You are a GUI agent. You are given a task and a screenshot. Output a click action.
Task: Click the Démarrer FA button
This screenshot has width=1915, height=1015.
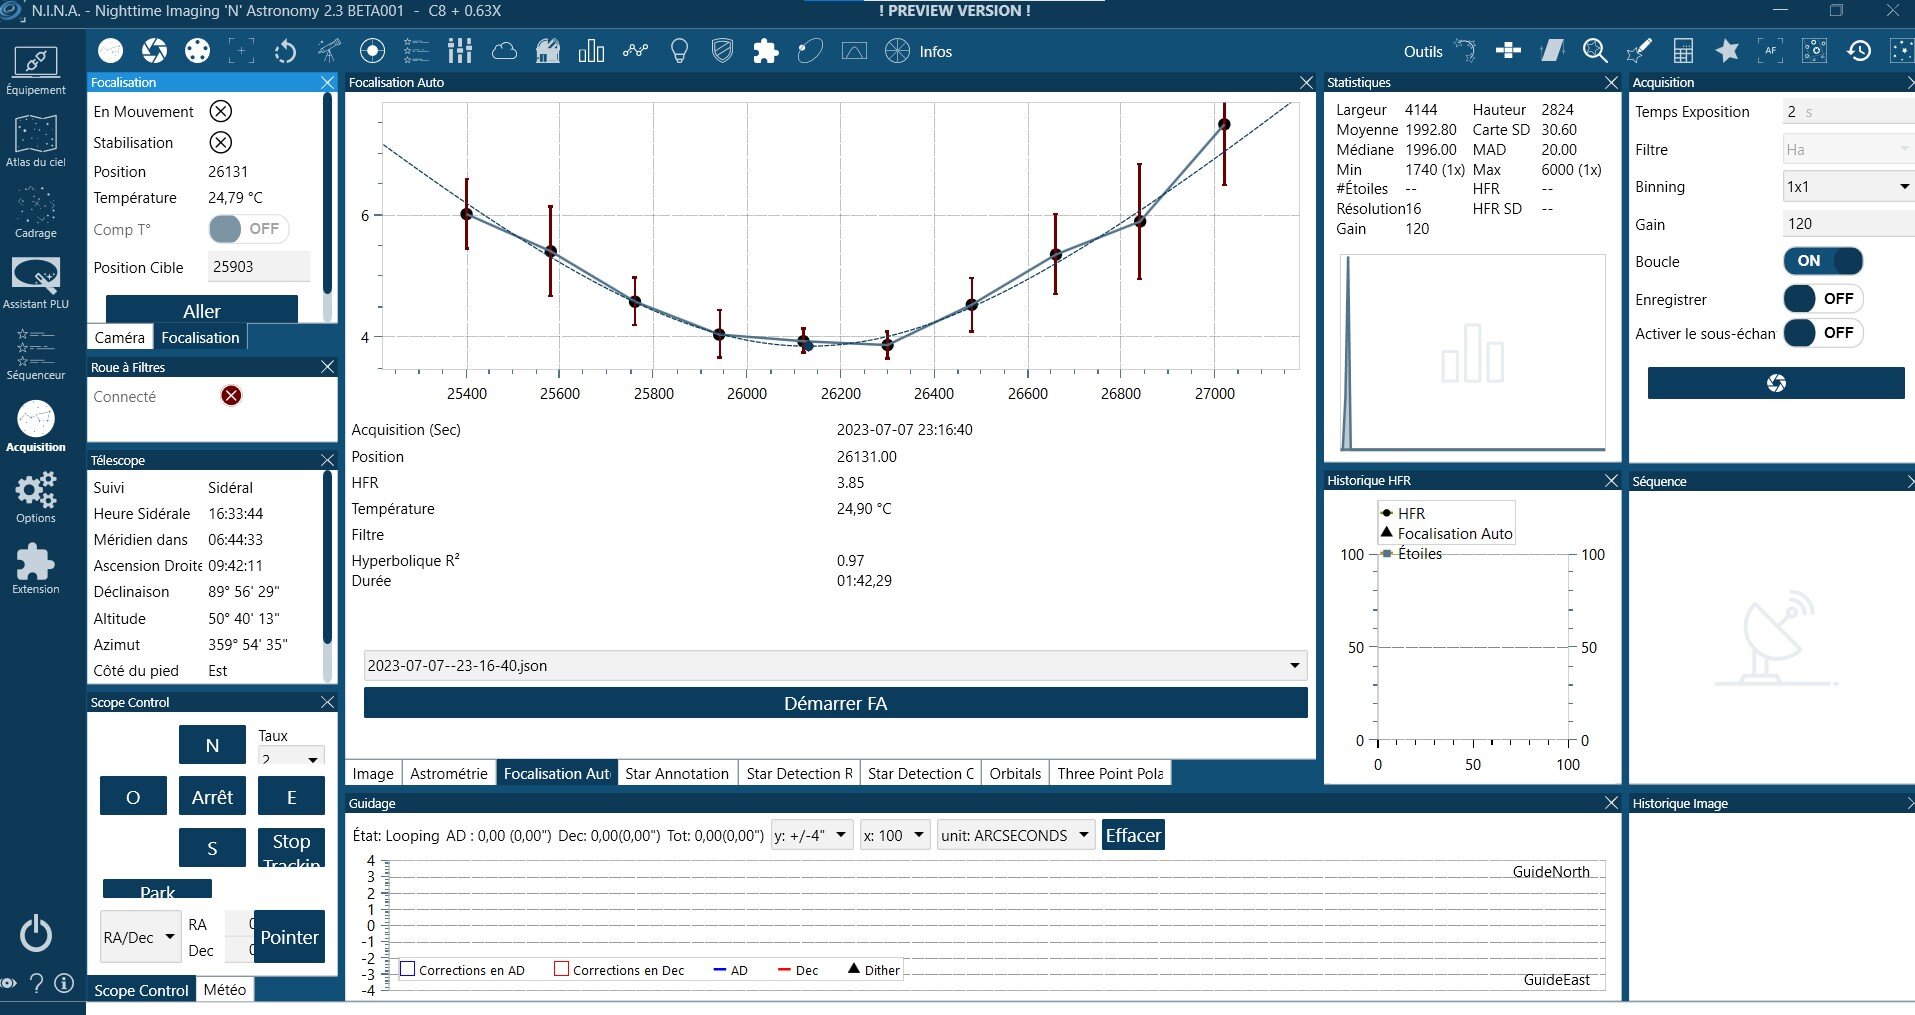(x=835, y=703)
